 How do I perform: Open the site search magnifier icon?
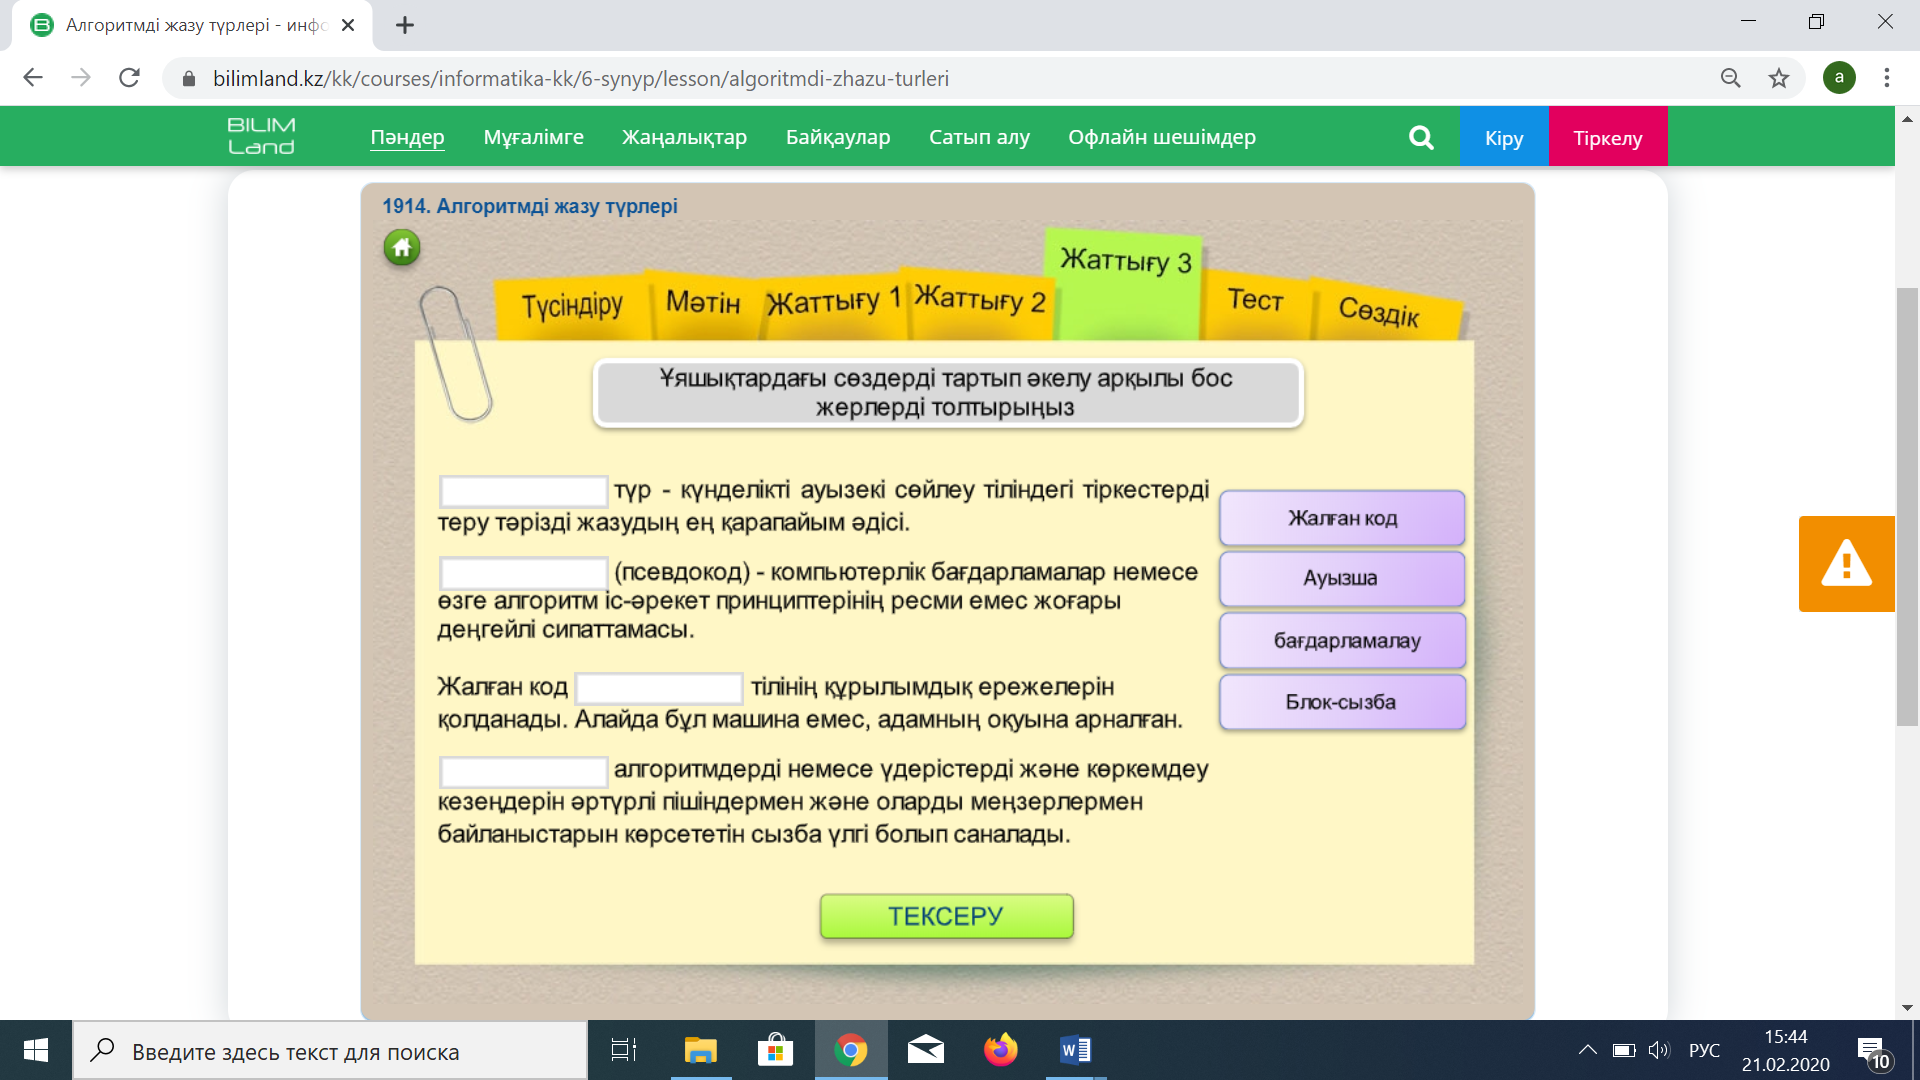click(x=1421, y=137)
